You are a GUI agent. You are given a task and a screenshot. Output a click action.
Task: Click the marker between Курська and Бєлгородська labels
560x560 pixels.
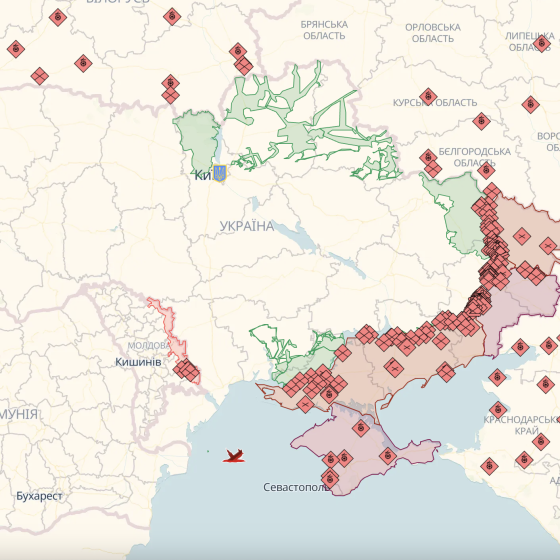point(481,121)
